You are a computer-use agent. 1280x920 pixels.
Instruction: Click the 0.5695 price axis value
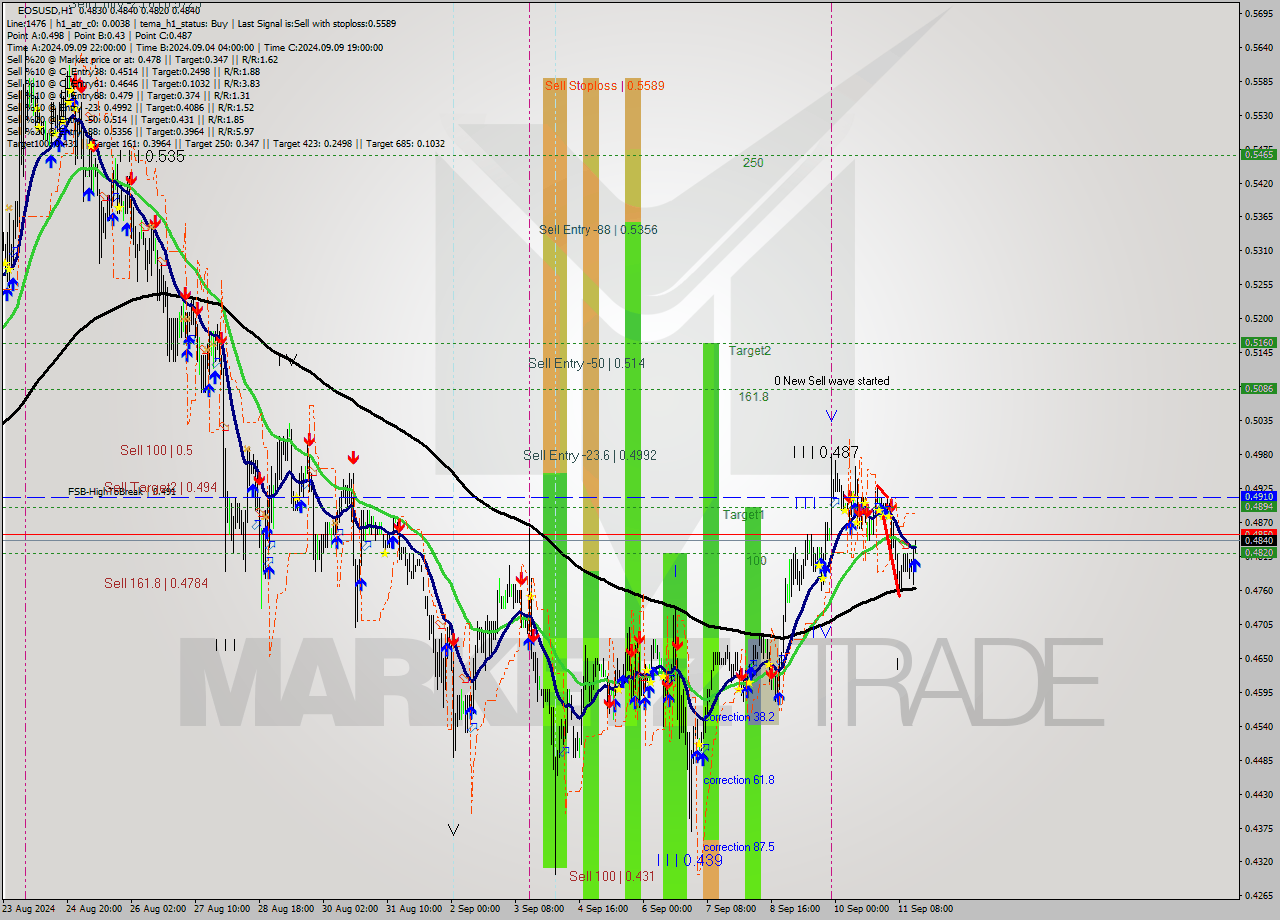point(1258,13)
